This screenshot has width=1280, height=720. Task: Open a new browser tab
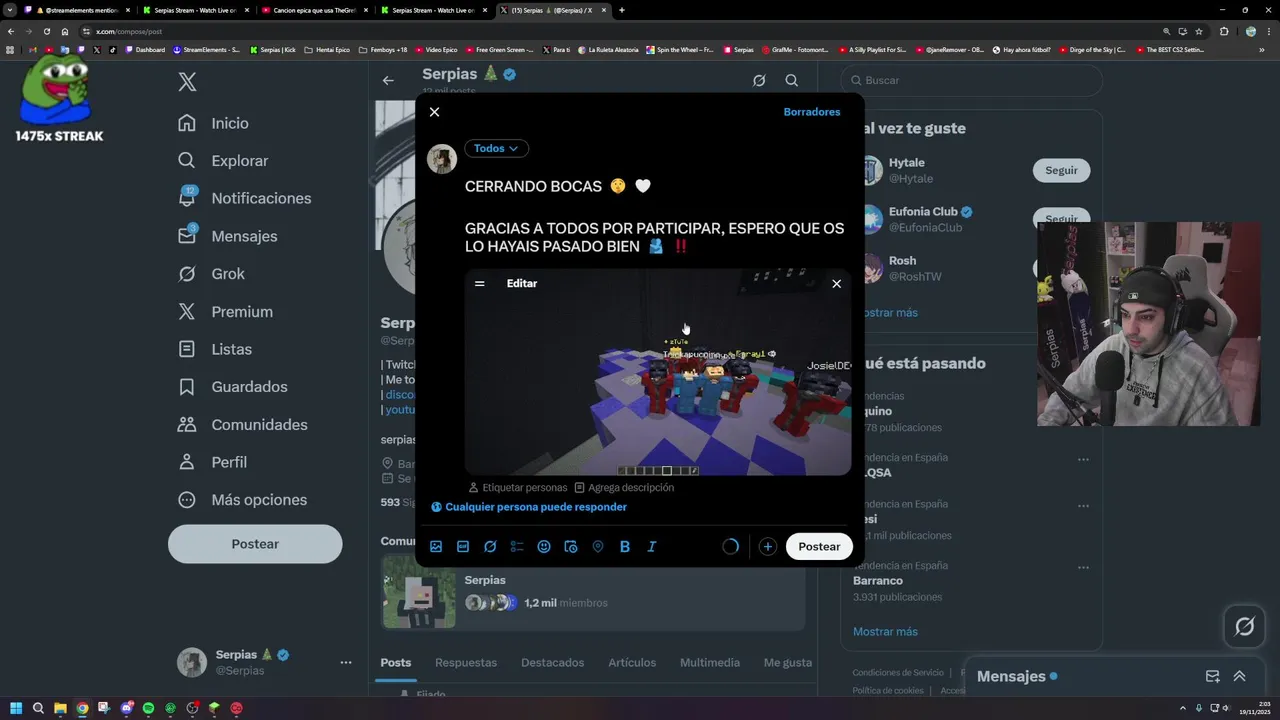coord(622,10)
